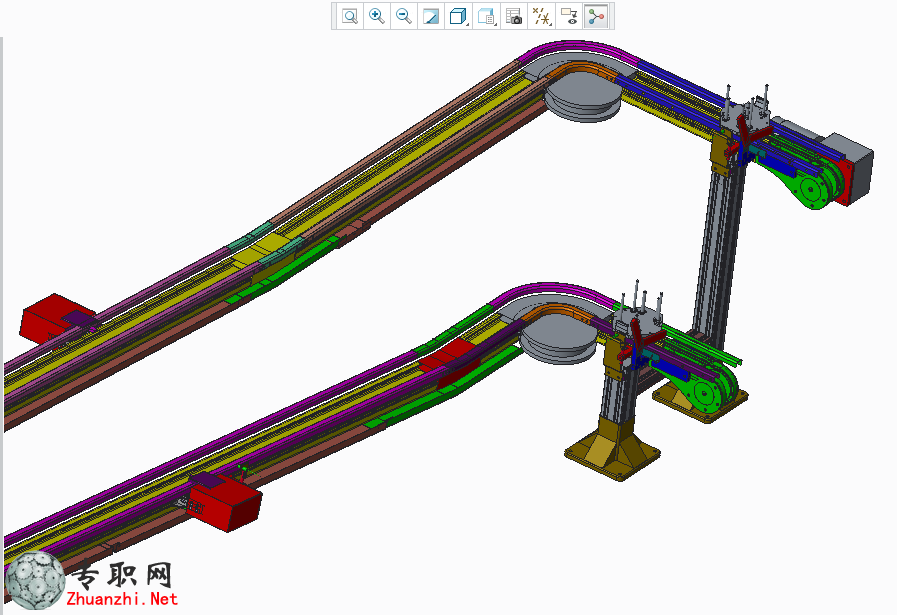Click the Refit view icon

pos(350,16)
